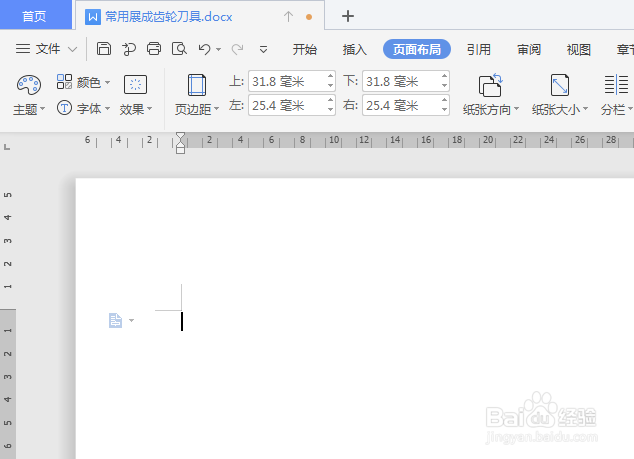Decrease the left margin with down stepper

pyautogui.click(x=330, y=110)
